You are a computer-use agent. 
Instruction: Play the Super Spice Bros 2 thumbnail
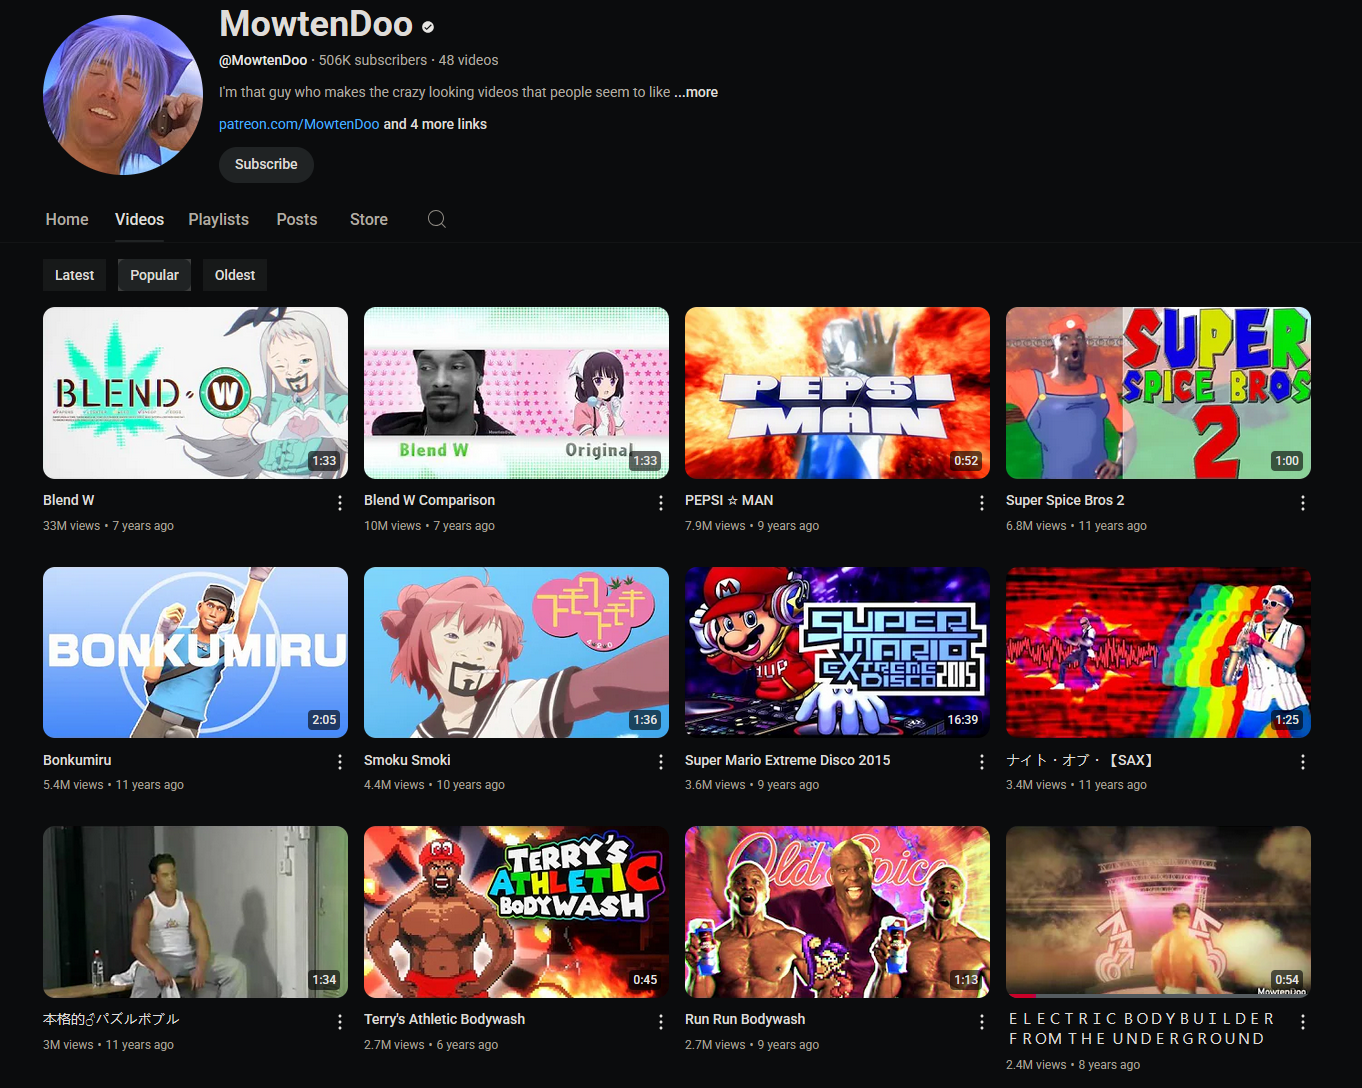click(x=1158, y=393)
